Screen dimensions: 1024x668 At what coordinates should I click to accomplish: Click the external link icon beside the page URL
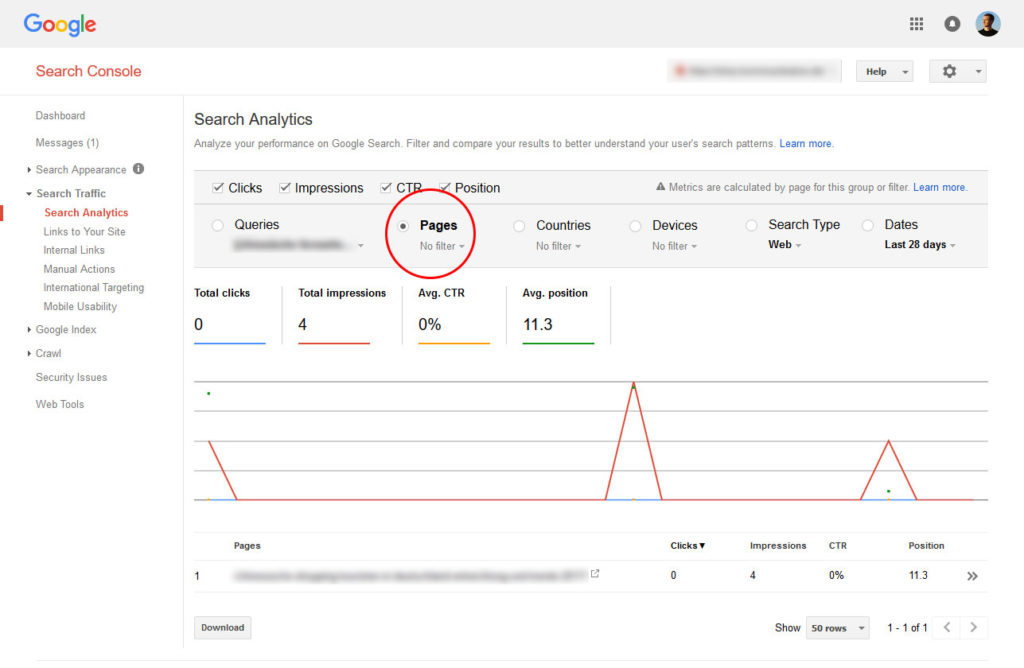coord(595,574)
